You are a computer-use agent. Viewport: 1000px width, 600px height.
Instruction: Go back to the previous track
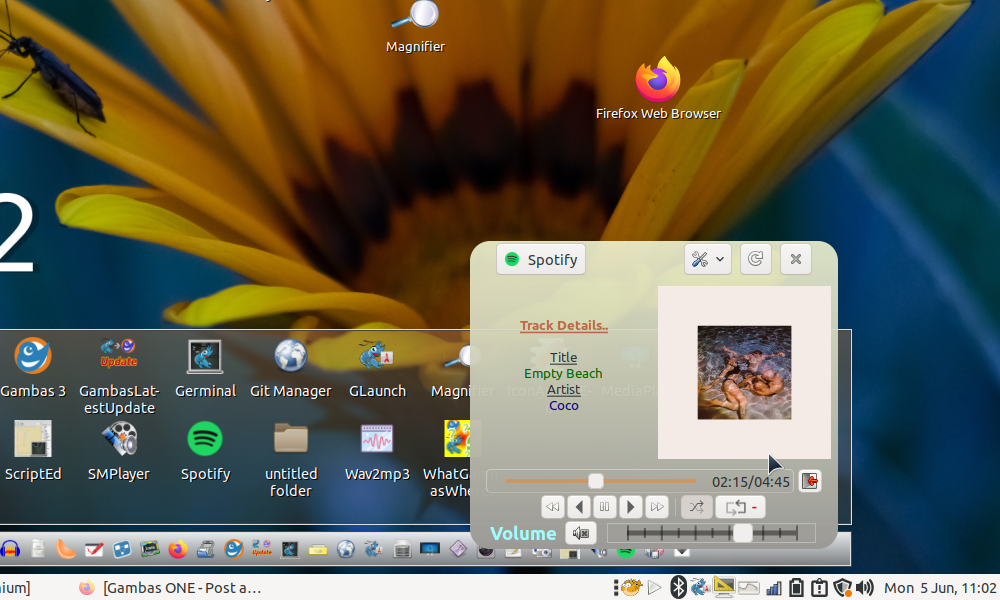click(x=552, y=507)
